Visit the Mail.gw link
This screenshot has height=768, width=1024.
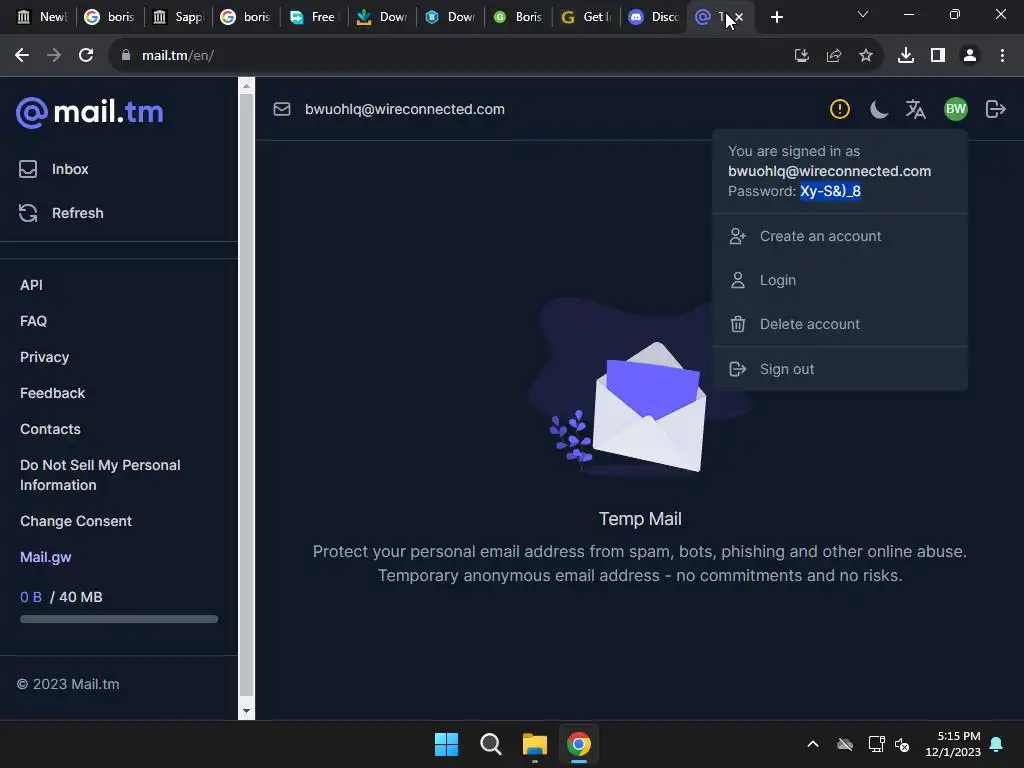click(x=46, y=556)
